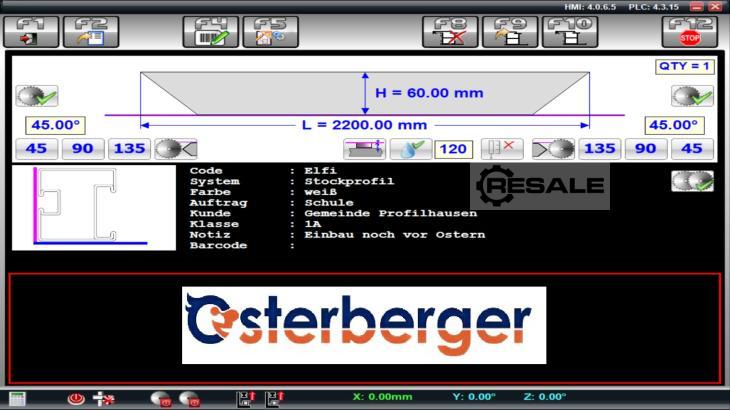Screen dimensions: 730x410
Task: Select the left 45 degree preset
Action: [37, 149]
